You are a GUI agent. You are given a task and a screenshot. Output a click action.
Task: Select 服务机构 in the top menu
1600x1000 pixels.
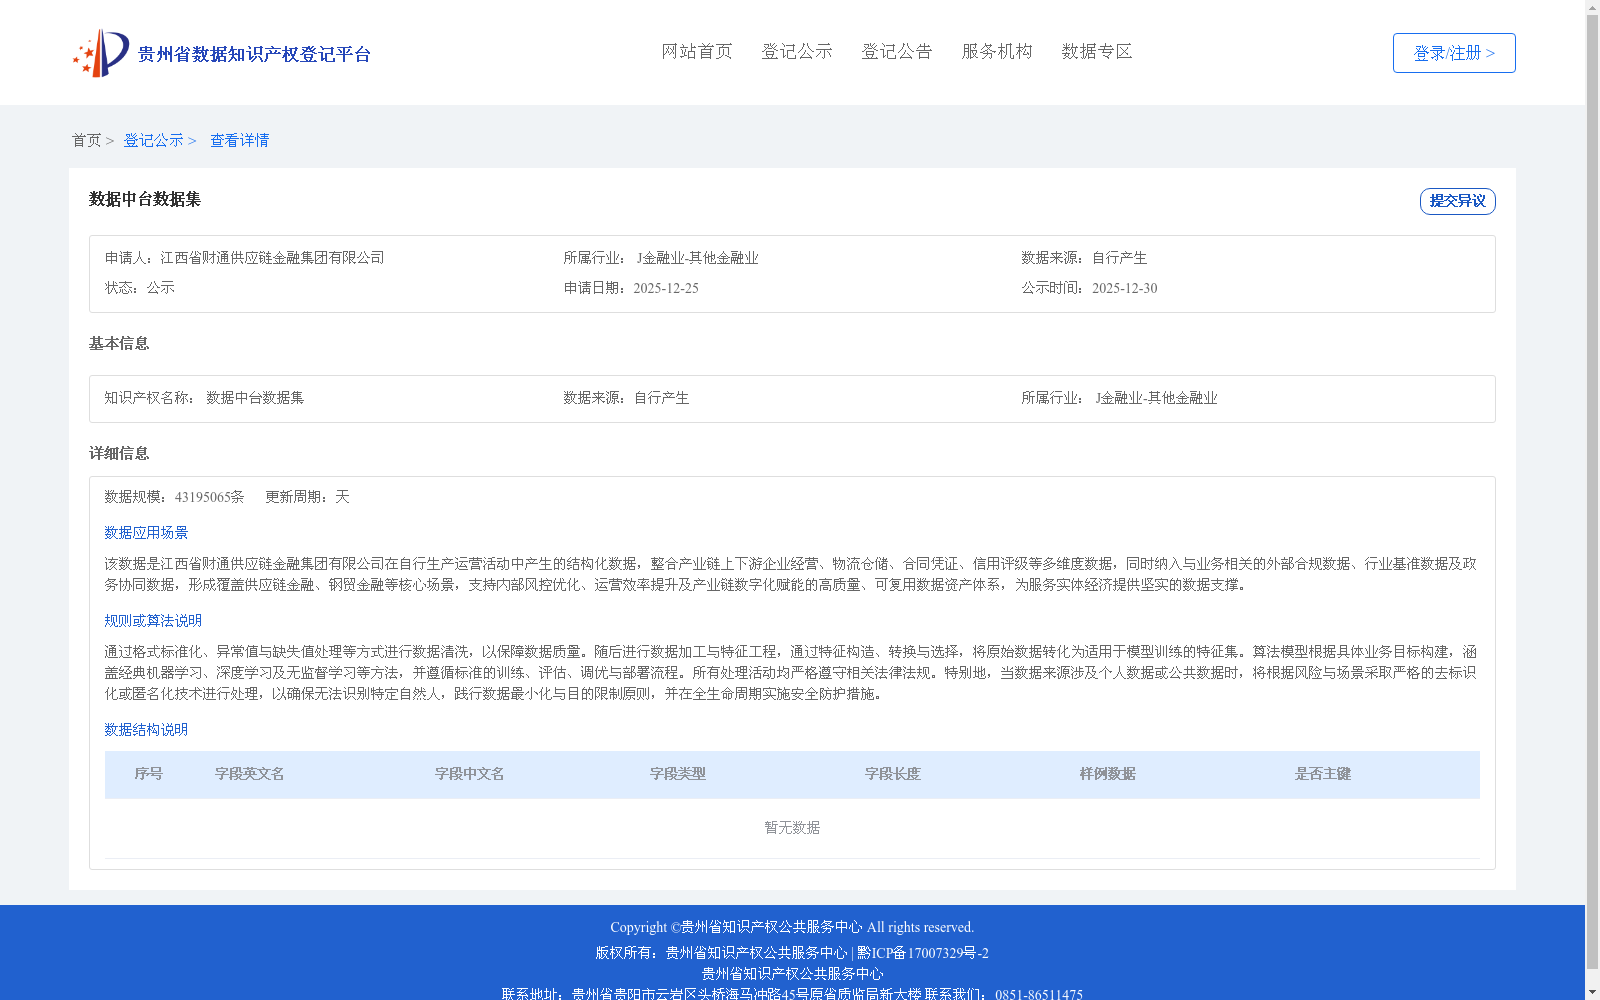tap(997, 51)
